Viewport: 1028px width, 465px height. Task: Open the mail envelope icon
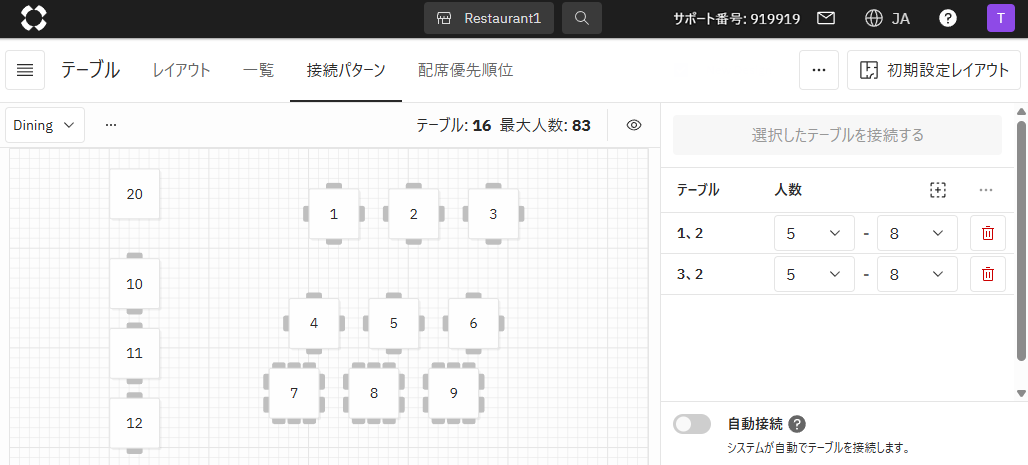click(825, 18)
